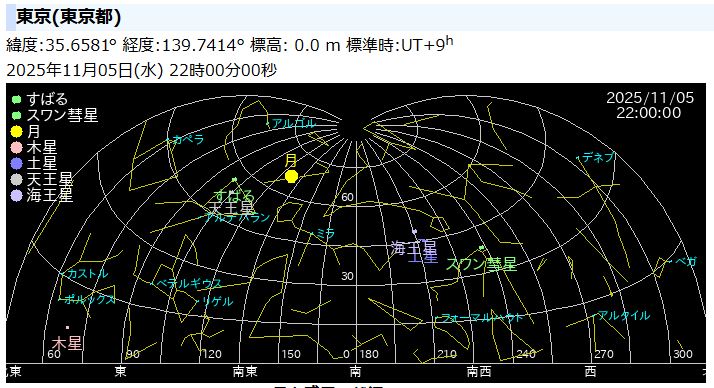Click the カストル star label
Image resolution: width=714 pixels, height=388 pixels.
[87, 274]
